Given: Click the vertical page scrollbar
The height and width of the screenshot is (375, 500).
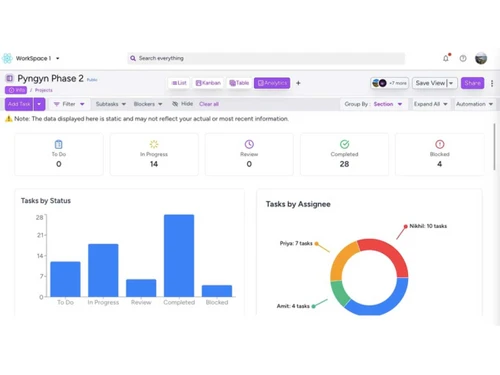Looking at the screenshot, I should click(x=494, y=147).
